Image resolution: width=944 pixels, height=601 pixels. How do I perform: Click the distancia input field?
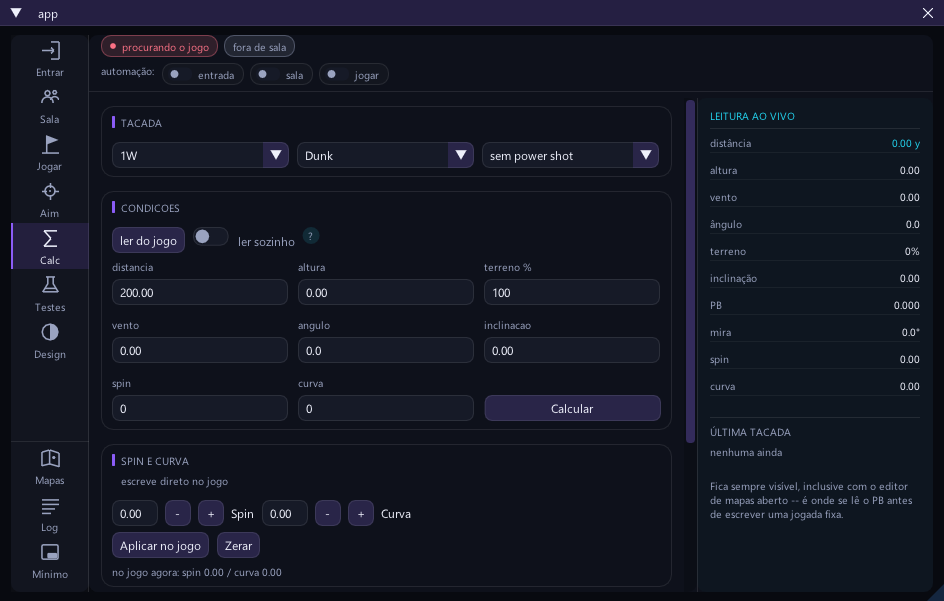tap(200, 292)
